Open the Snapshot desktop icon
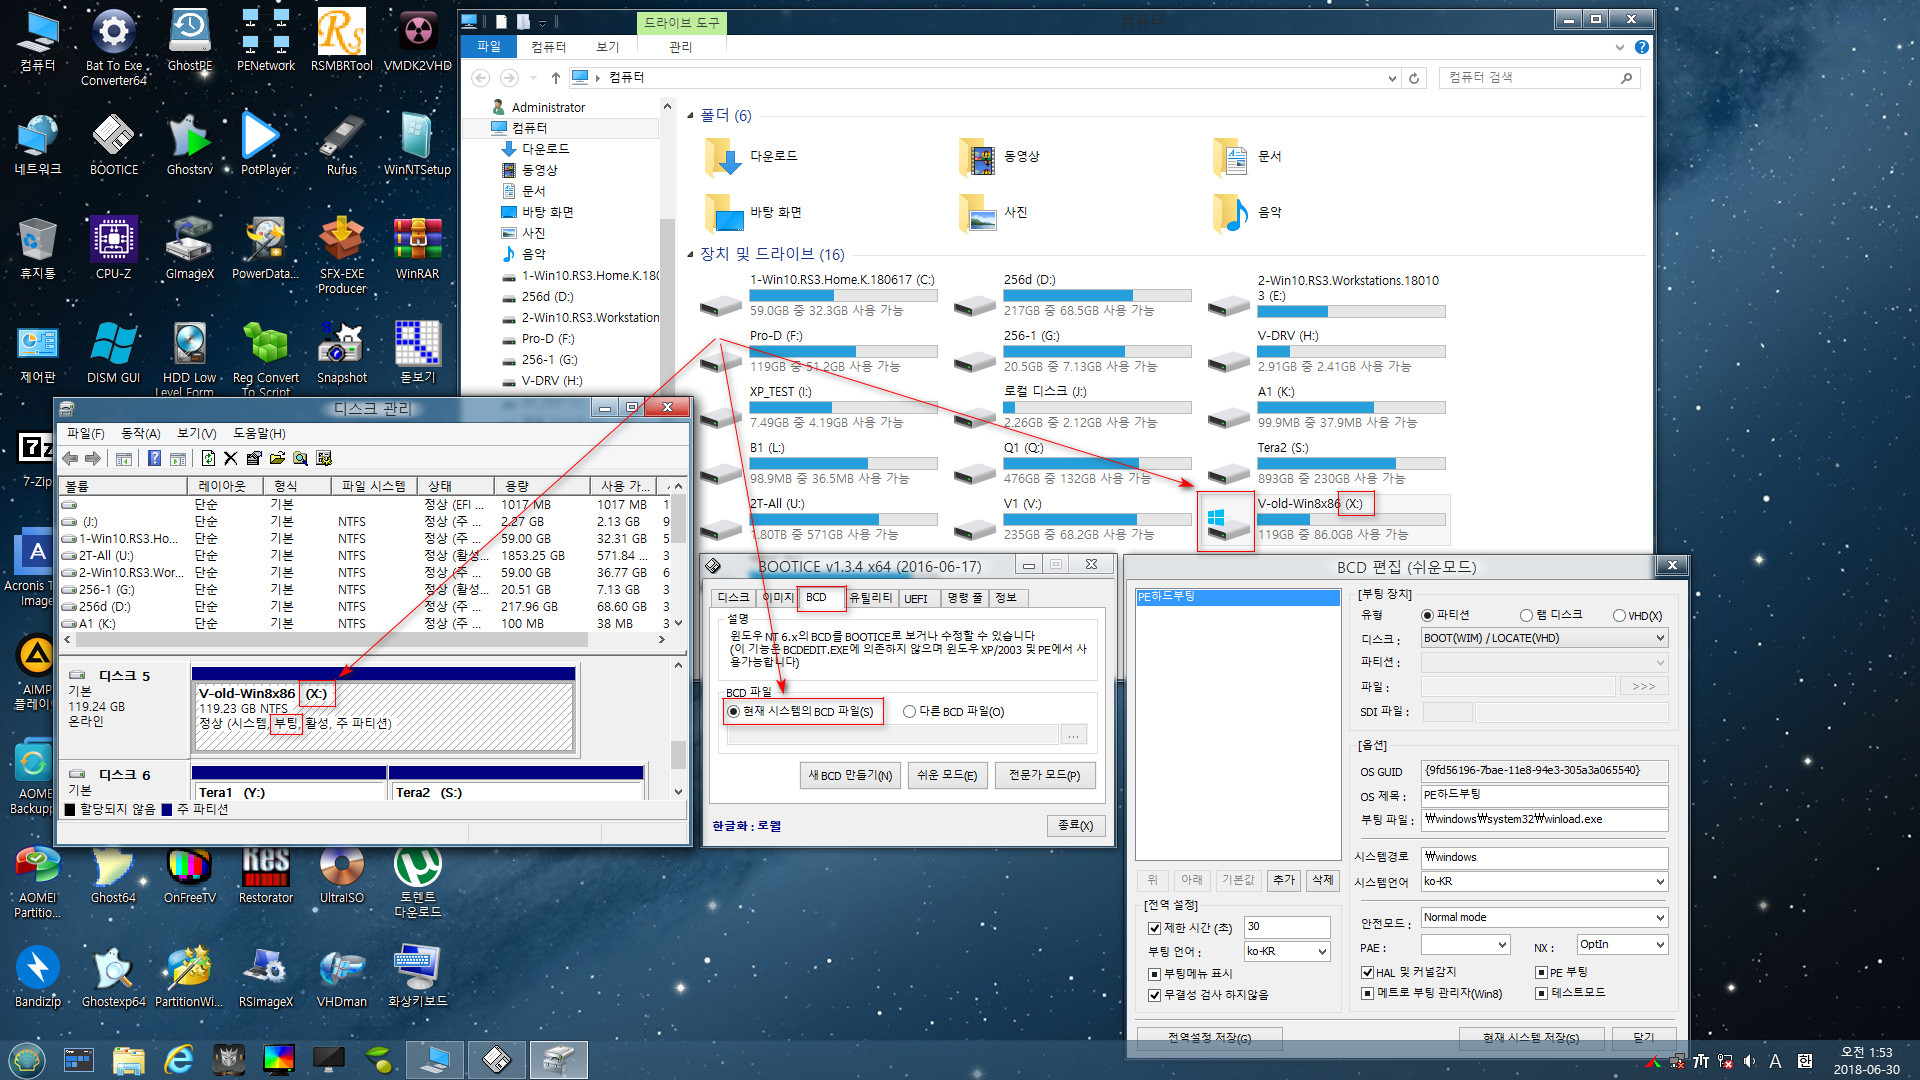Viewport: 1920px width, 1080px height. coord(342,351)
